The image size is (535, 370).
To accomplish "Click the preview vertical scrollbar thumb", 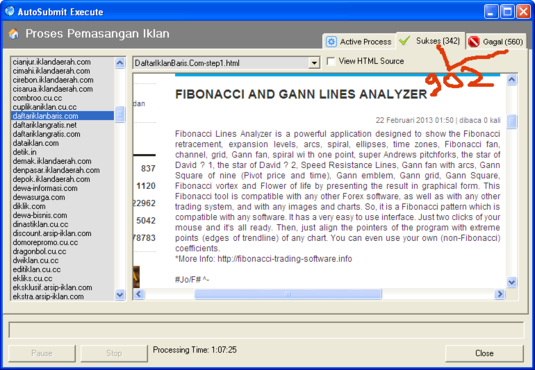I will [x=511, y=121].
